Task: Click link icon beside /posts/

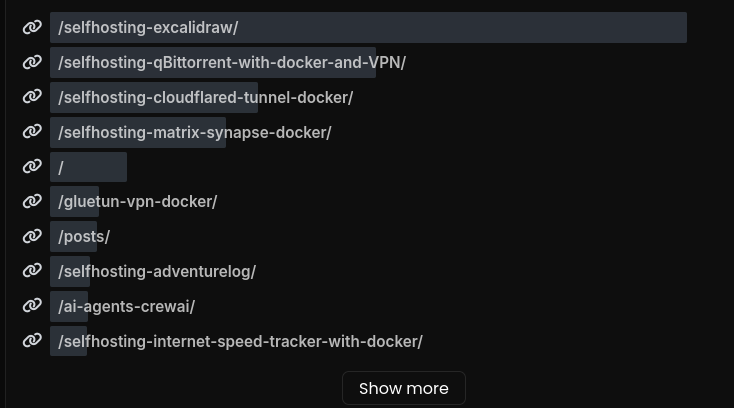Action: point(32,237)
